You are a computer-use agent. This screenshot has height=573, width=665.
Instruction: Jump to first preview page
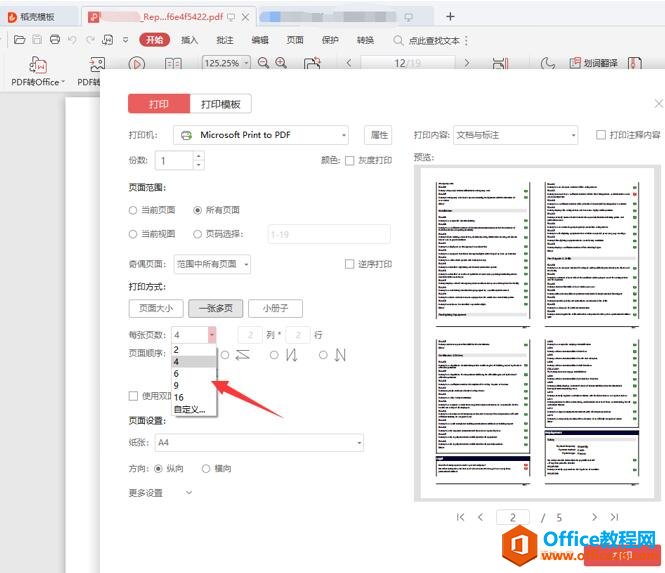[460, 517]
